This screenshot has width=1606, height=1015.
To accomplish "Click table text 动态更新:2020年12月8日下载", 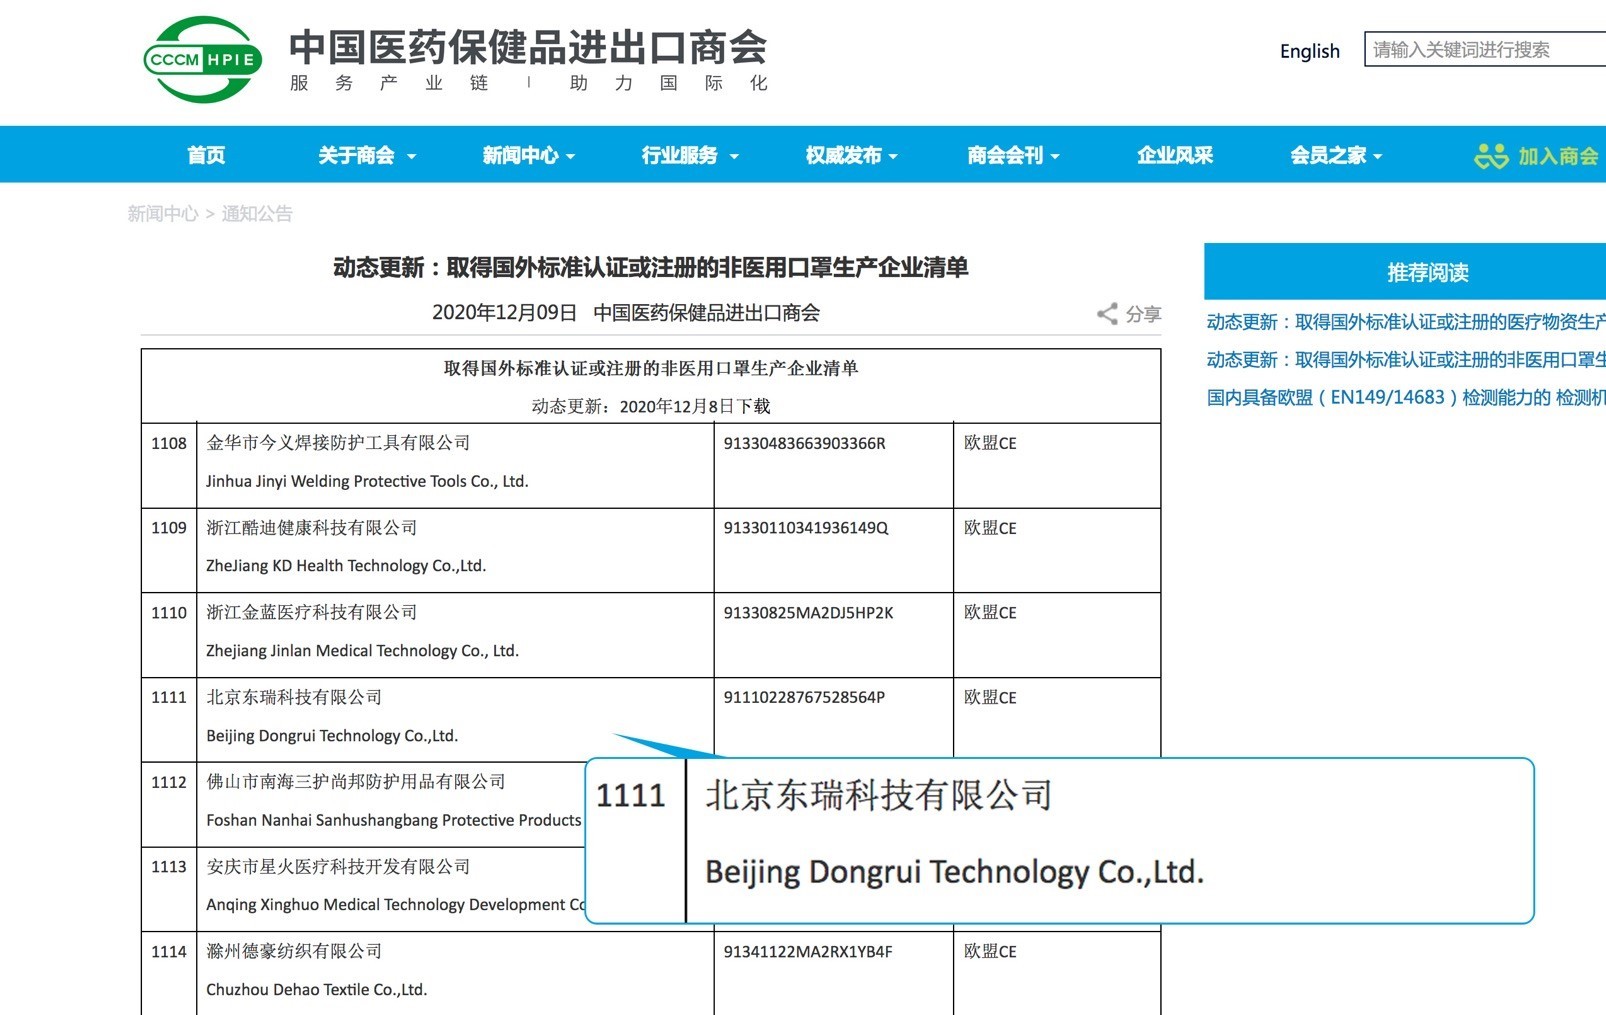I will point(651,406).
